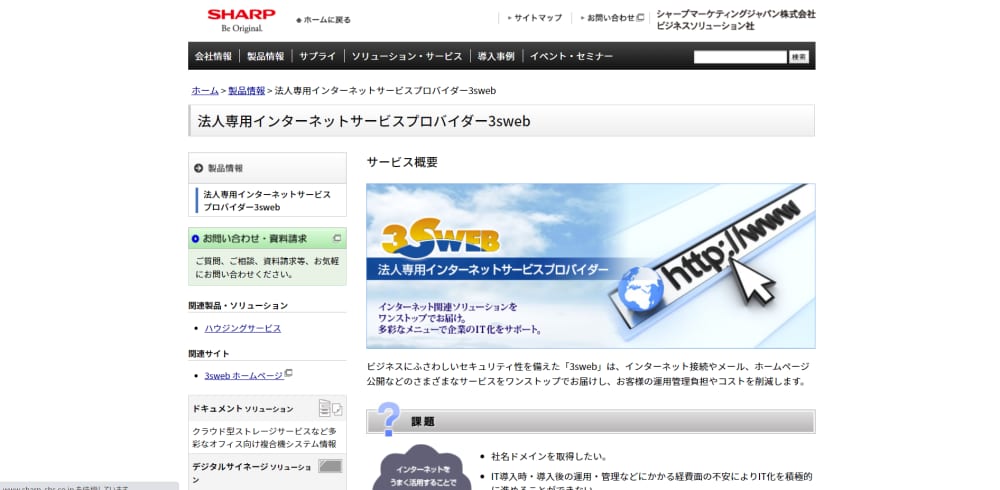Image resolution: width=1000 pixels, height=490 pixels.
Task: Open the 会社情報 menu
Action: tap(214, 56)
